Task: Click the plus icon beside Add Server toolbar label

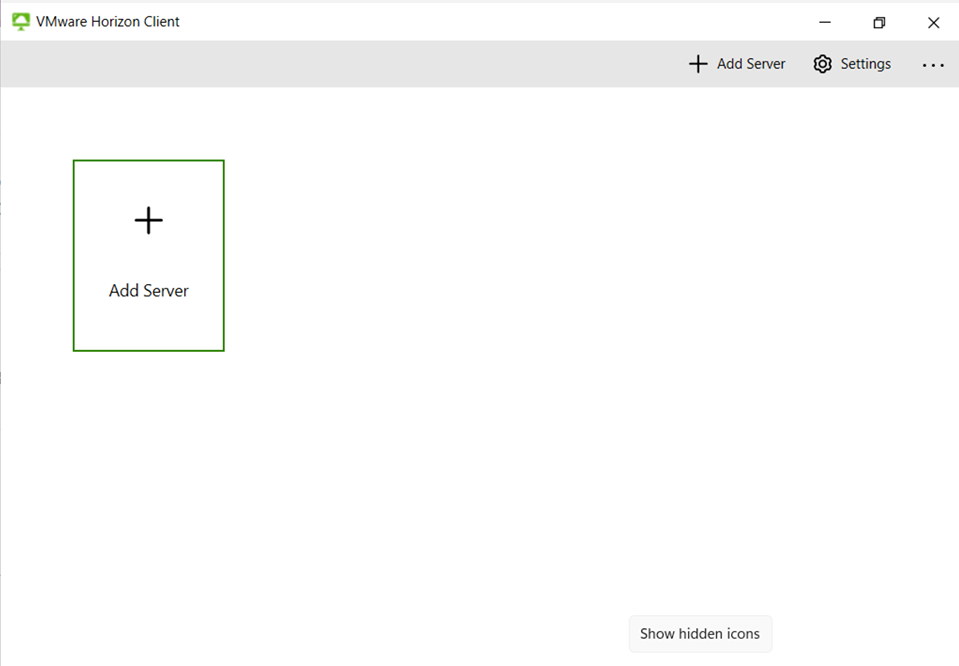Action: click(x=698, y=63)
